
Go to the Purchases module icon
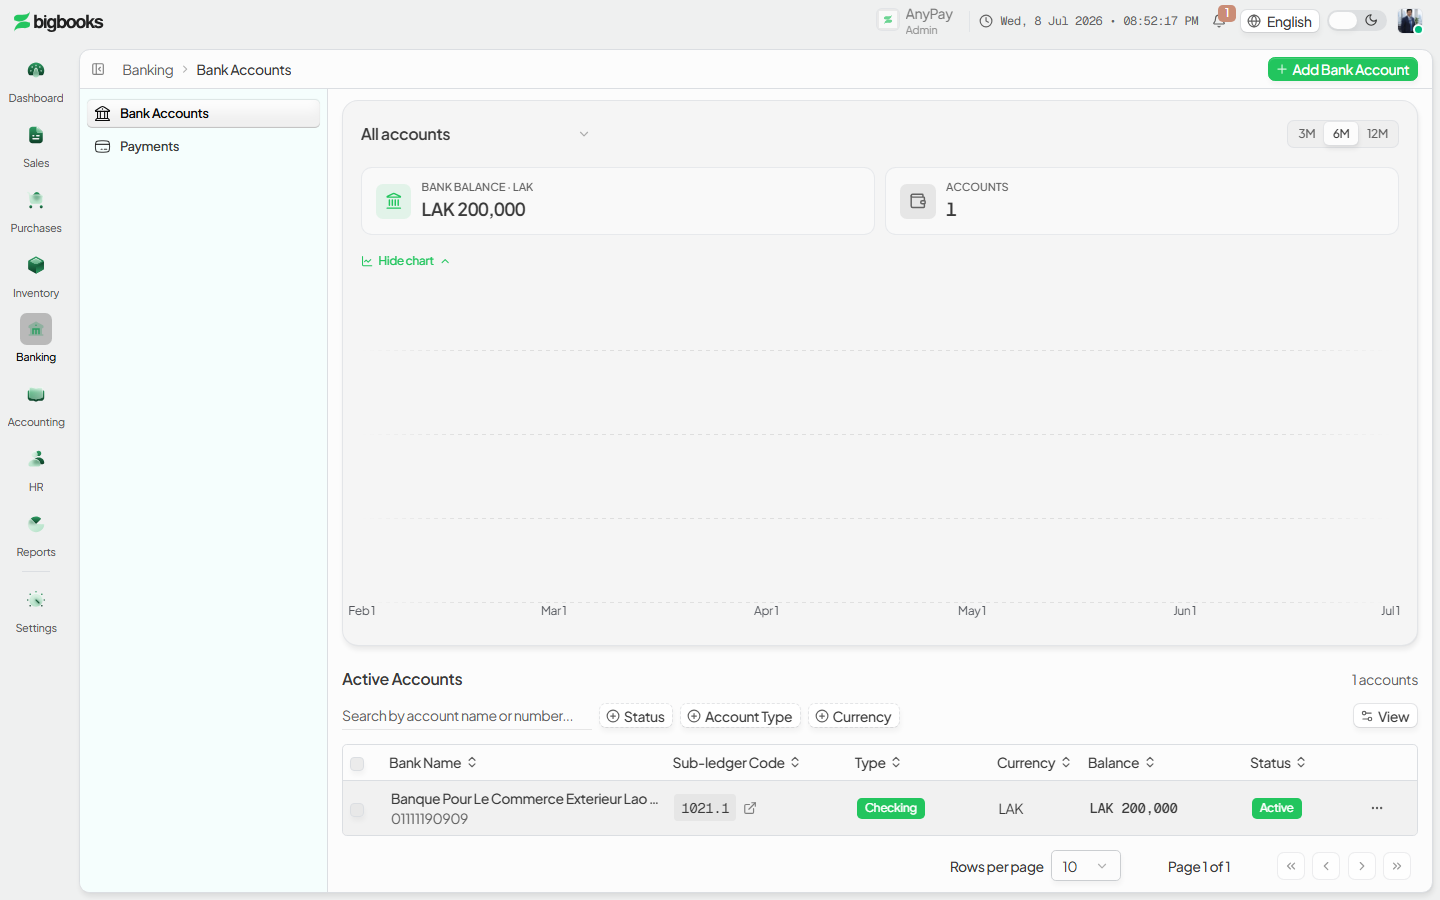pos(36,200)
